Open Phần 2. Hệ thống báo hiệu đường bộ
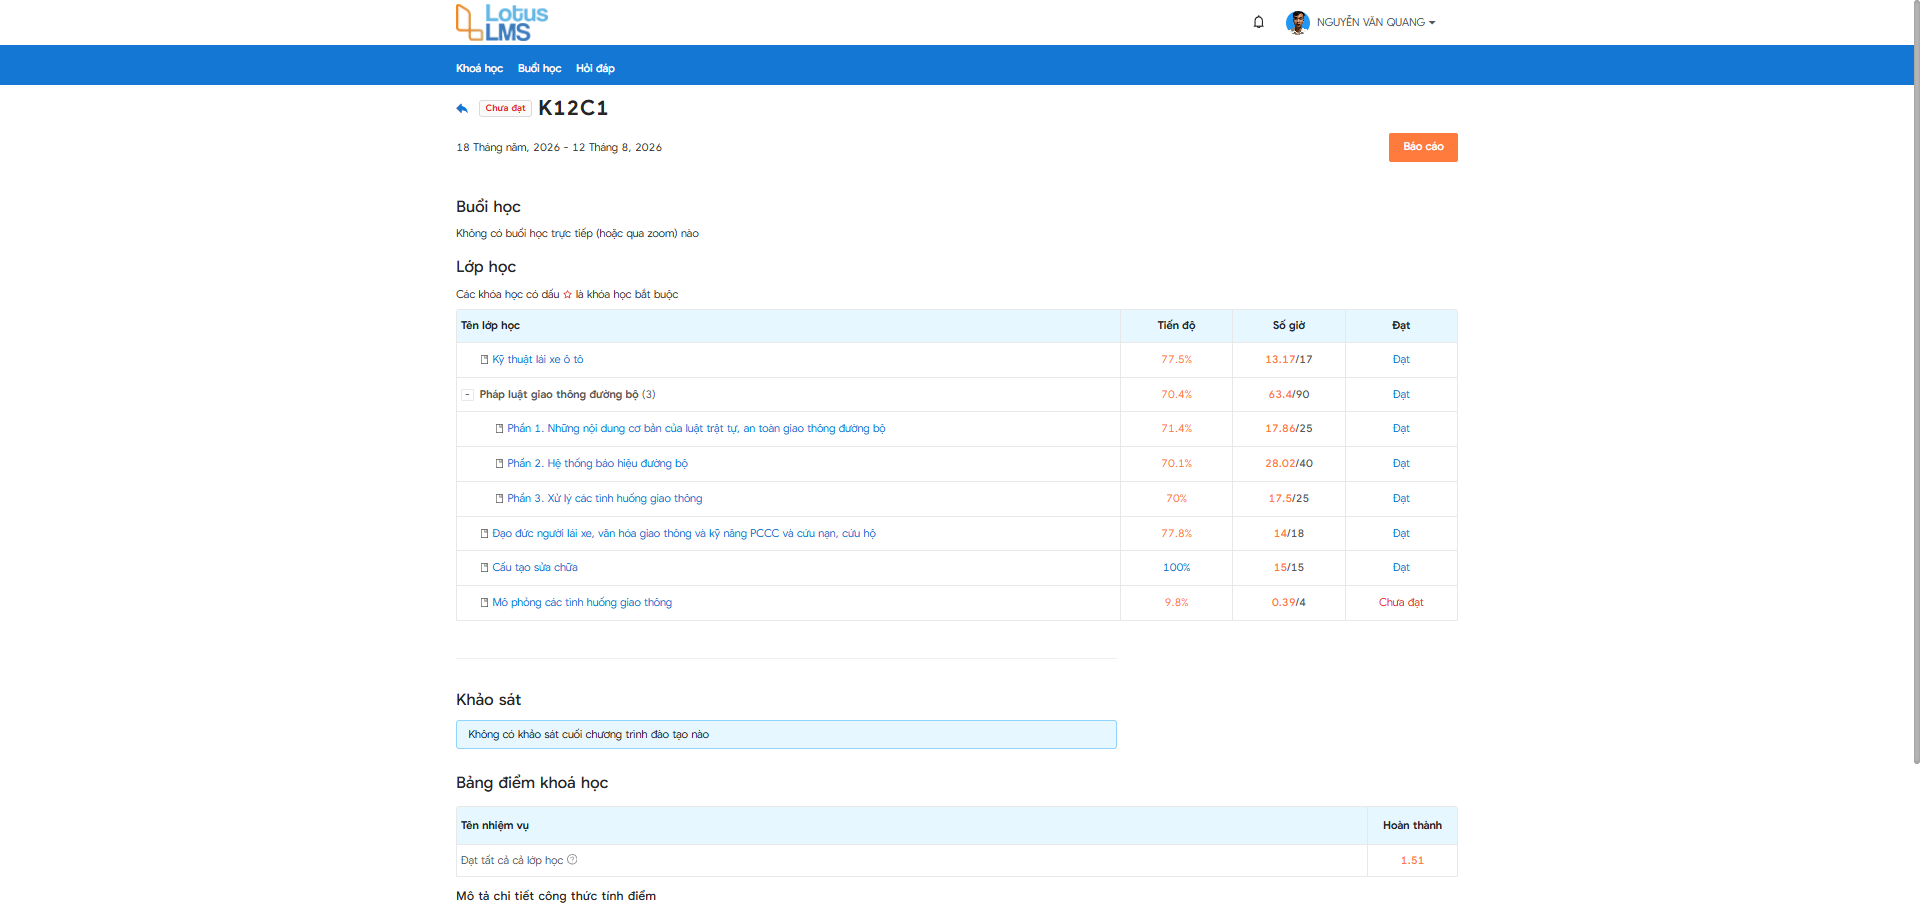Image resolution: width=1920 pixels, height=911 pixels. (597, 464)
